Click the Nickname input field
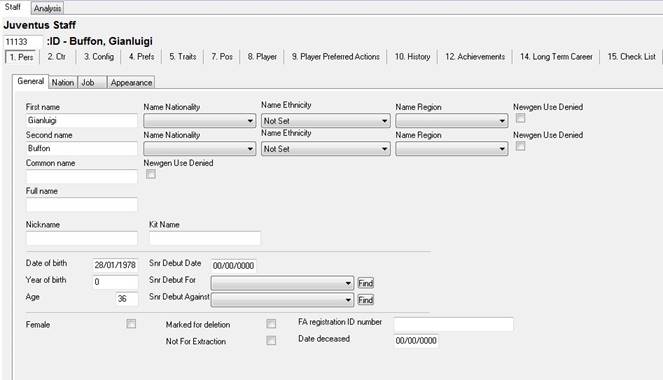The height and width of the screenshot is (380, 663). [82, 238]
